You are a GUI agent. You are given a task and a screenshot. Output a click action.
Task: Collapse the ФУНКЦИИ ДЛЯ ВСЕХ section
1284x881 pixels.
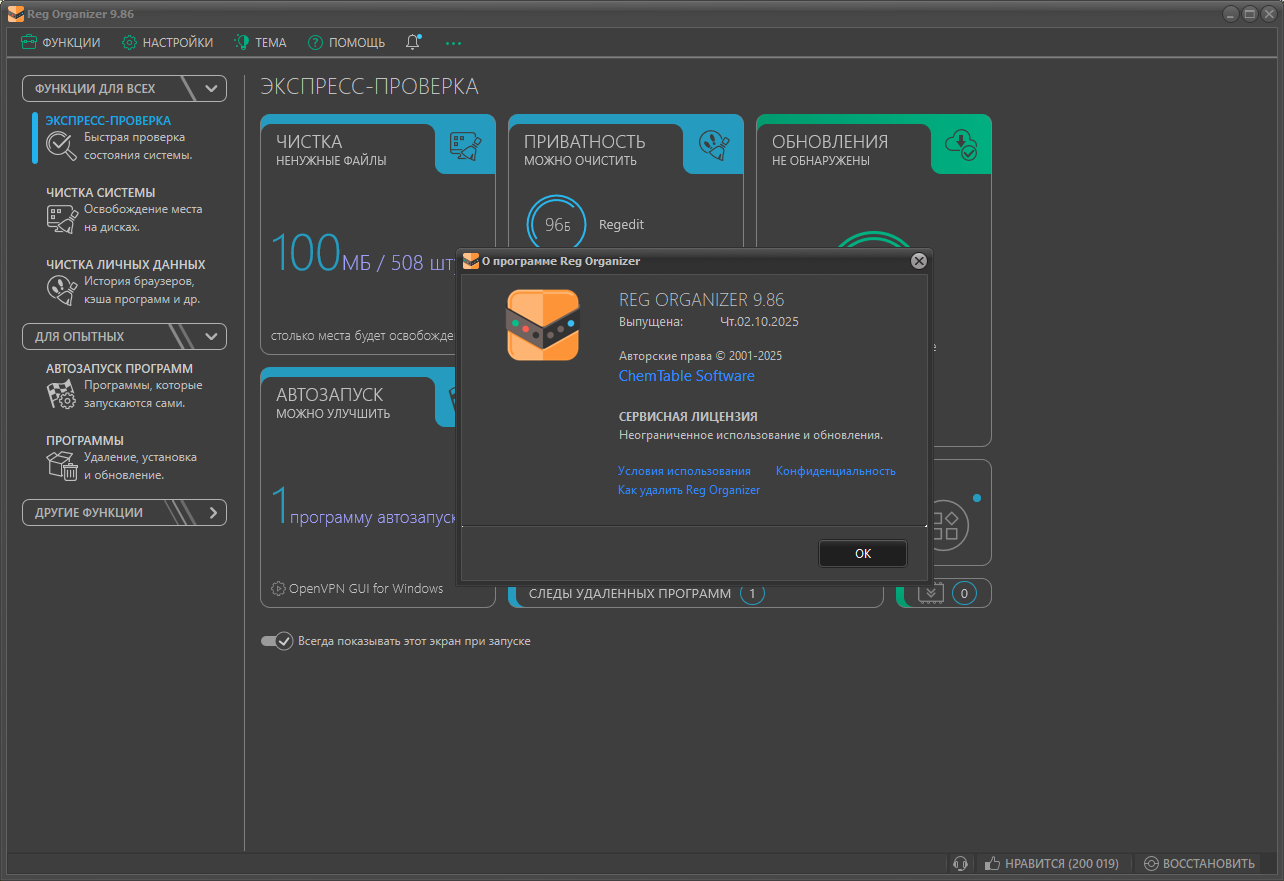pyautogui.click(x=211, y=88)
